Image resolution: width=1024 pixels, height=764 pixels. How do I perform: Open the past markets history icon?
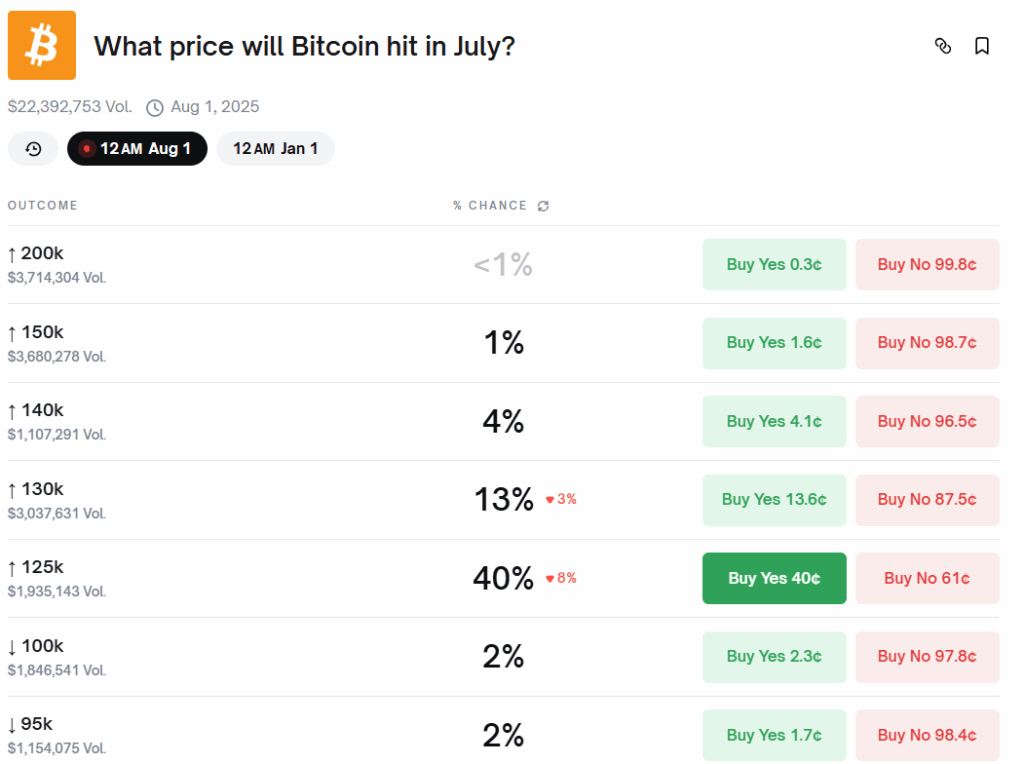[x=33, y=149]
